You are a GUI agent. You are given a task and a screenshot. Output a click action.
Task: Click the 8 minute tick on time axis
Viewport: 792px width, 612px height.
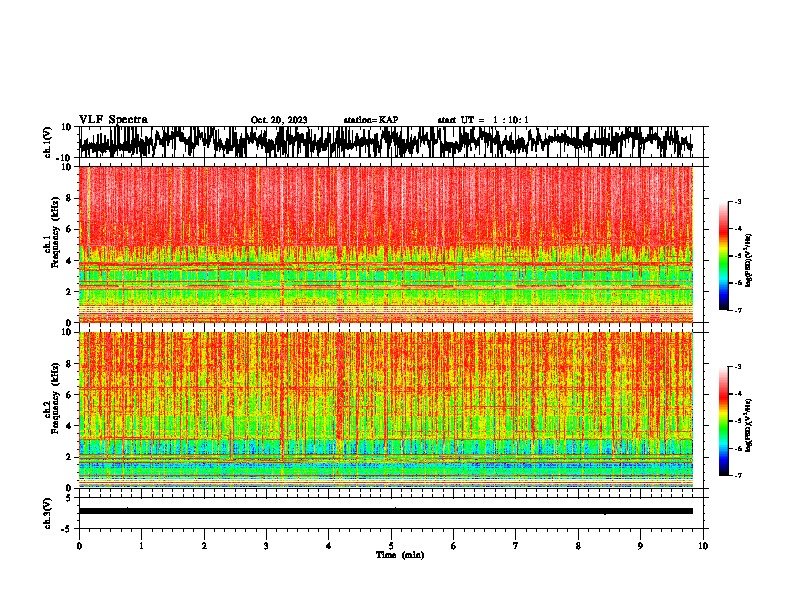coord(578,546)
